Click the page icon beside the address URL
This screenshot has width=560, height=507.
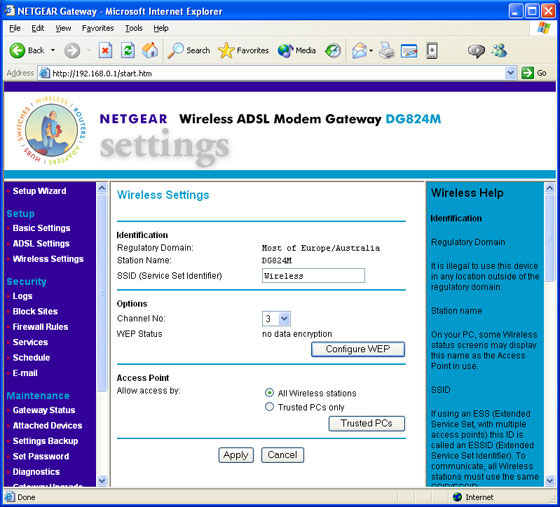(44, 73)
